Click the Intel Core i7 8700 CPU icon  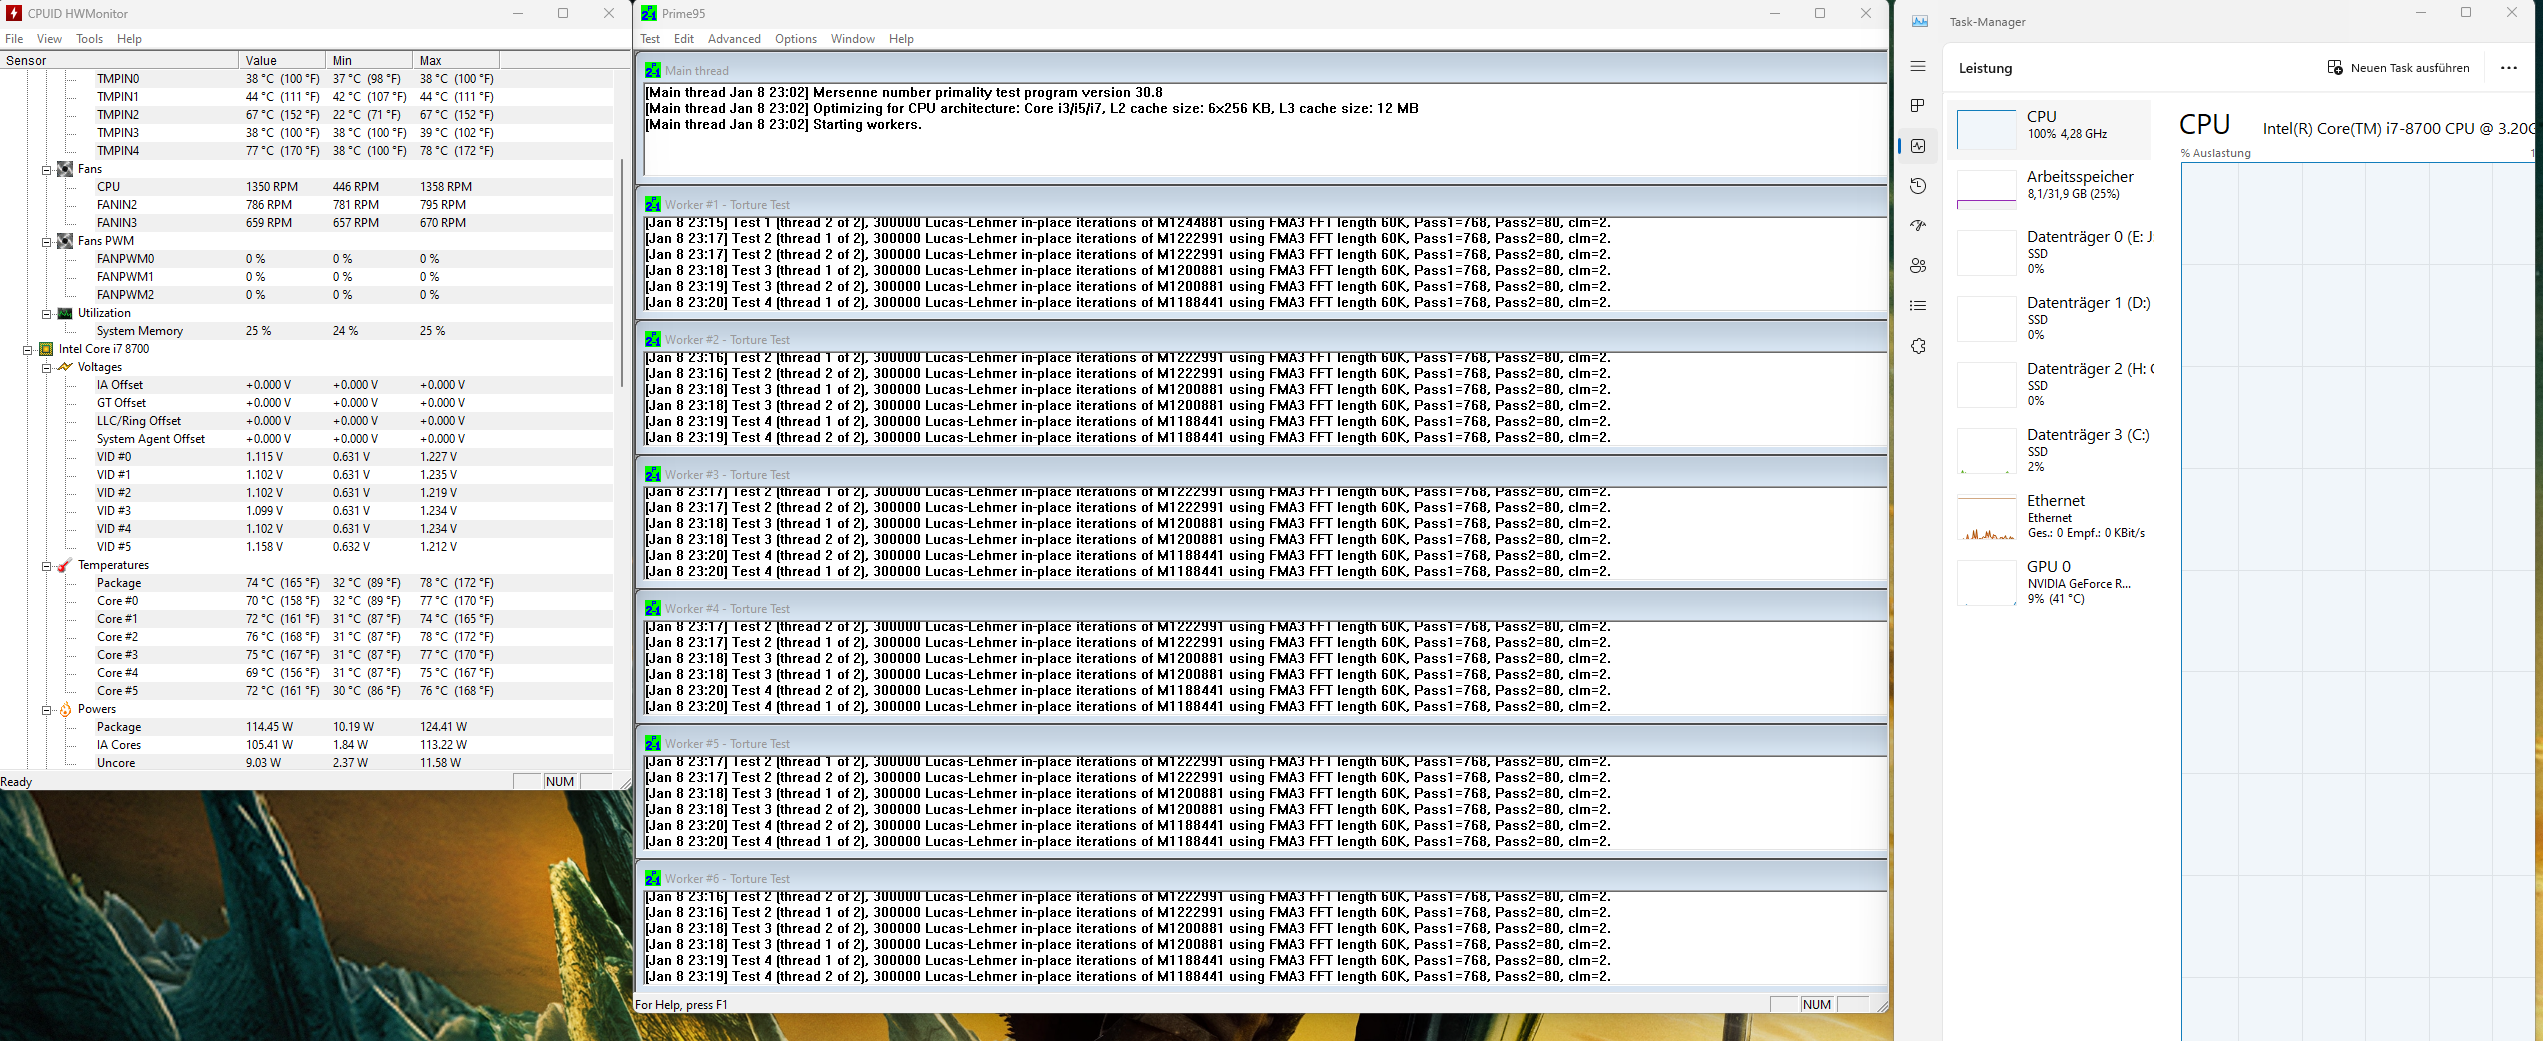[46, 348]
